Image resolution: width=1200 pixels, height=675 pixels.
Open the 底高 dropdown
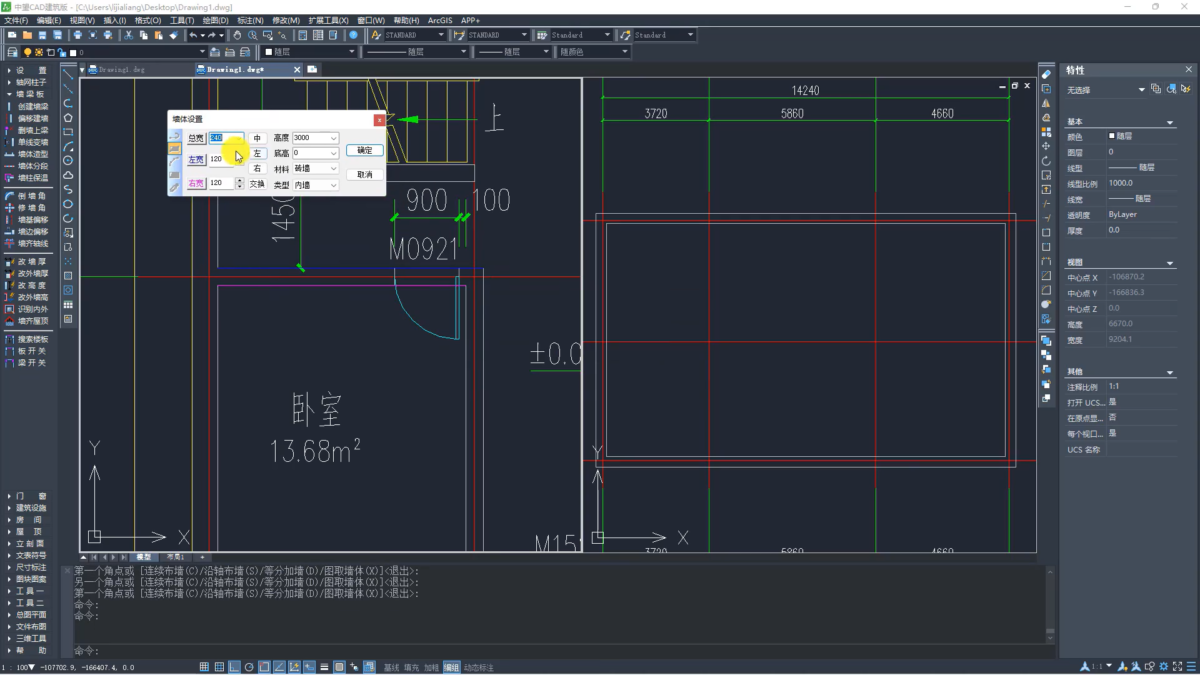coord(333,153)
